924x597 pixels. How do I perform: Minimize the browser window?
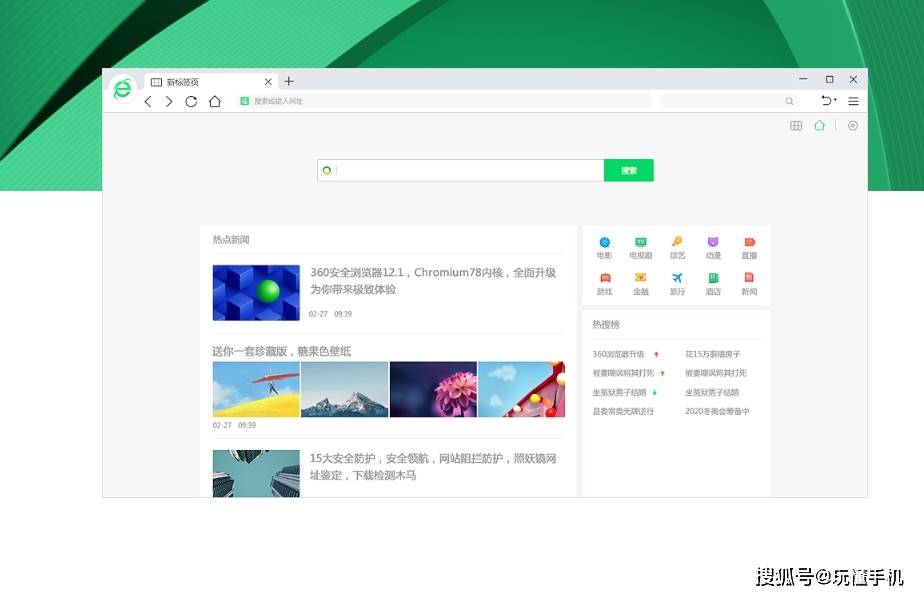pyautogui.click(x=803, y=79)
